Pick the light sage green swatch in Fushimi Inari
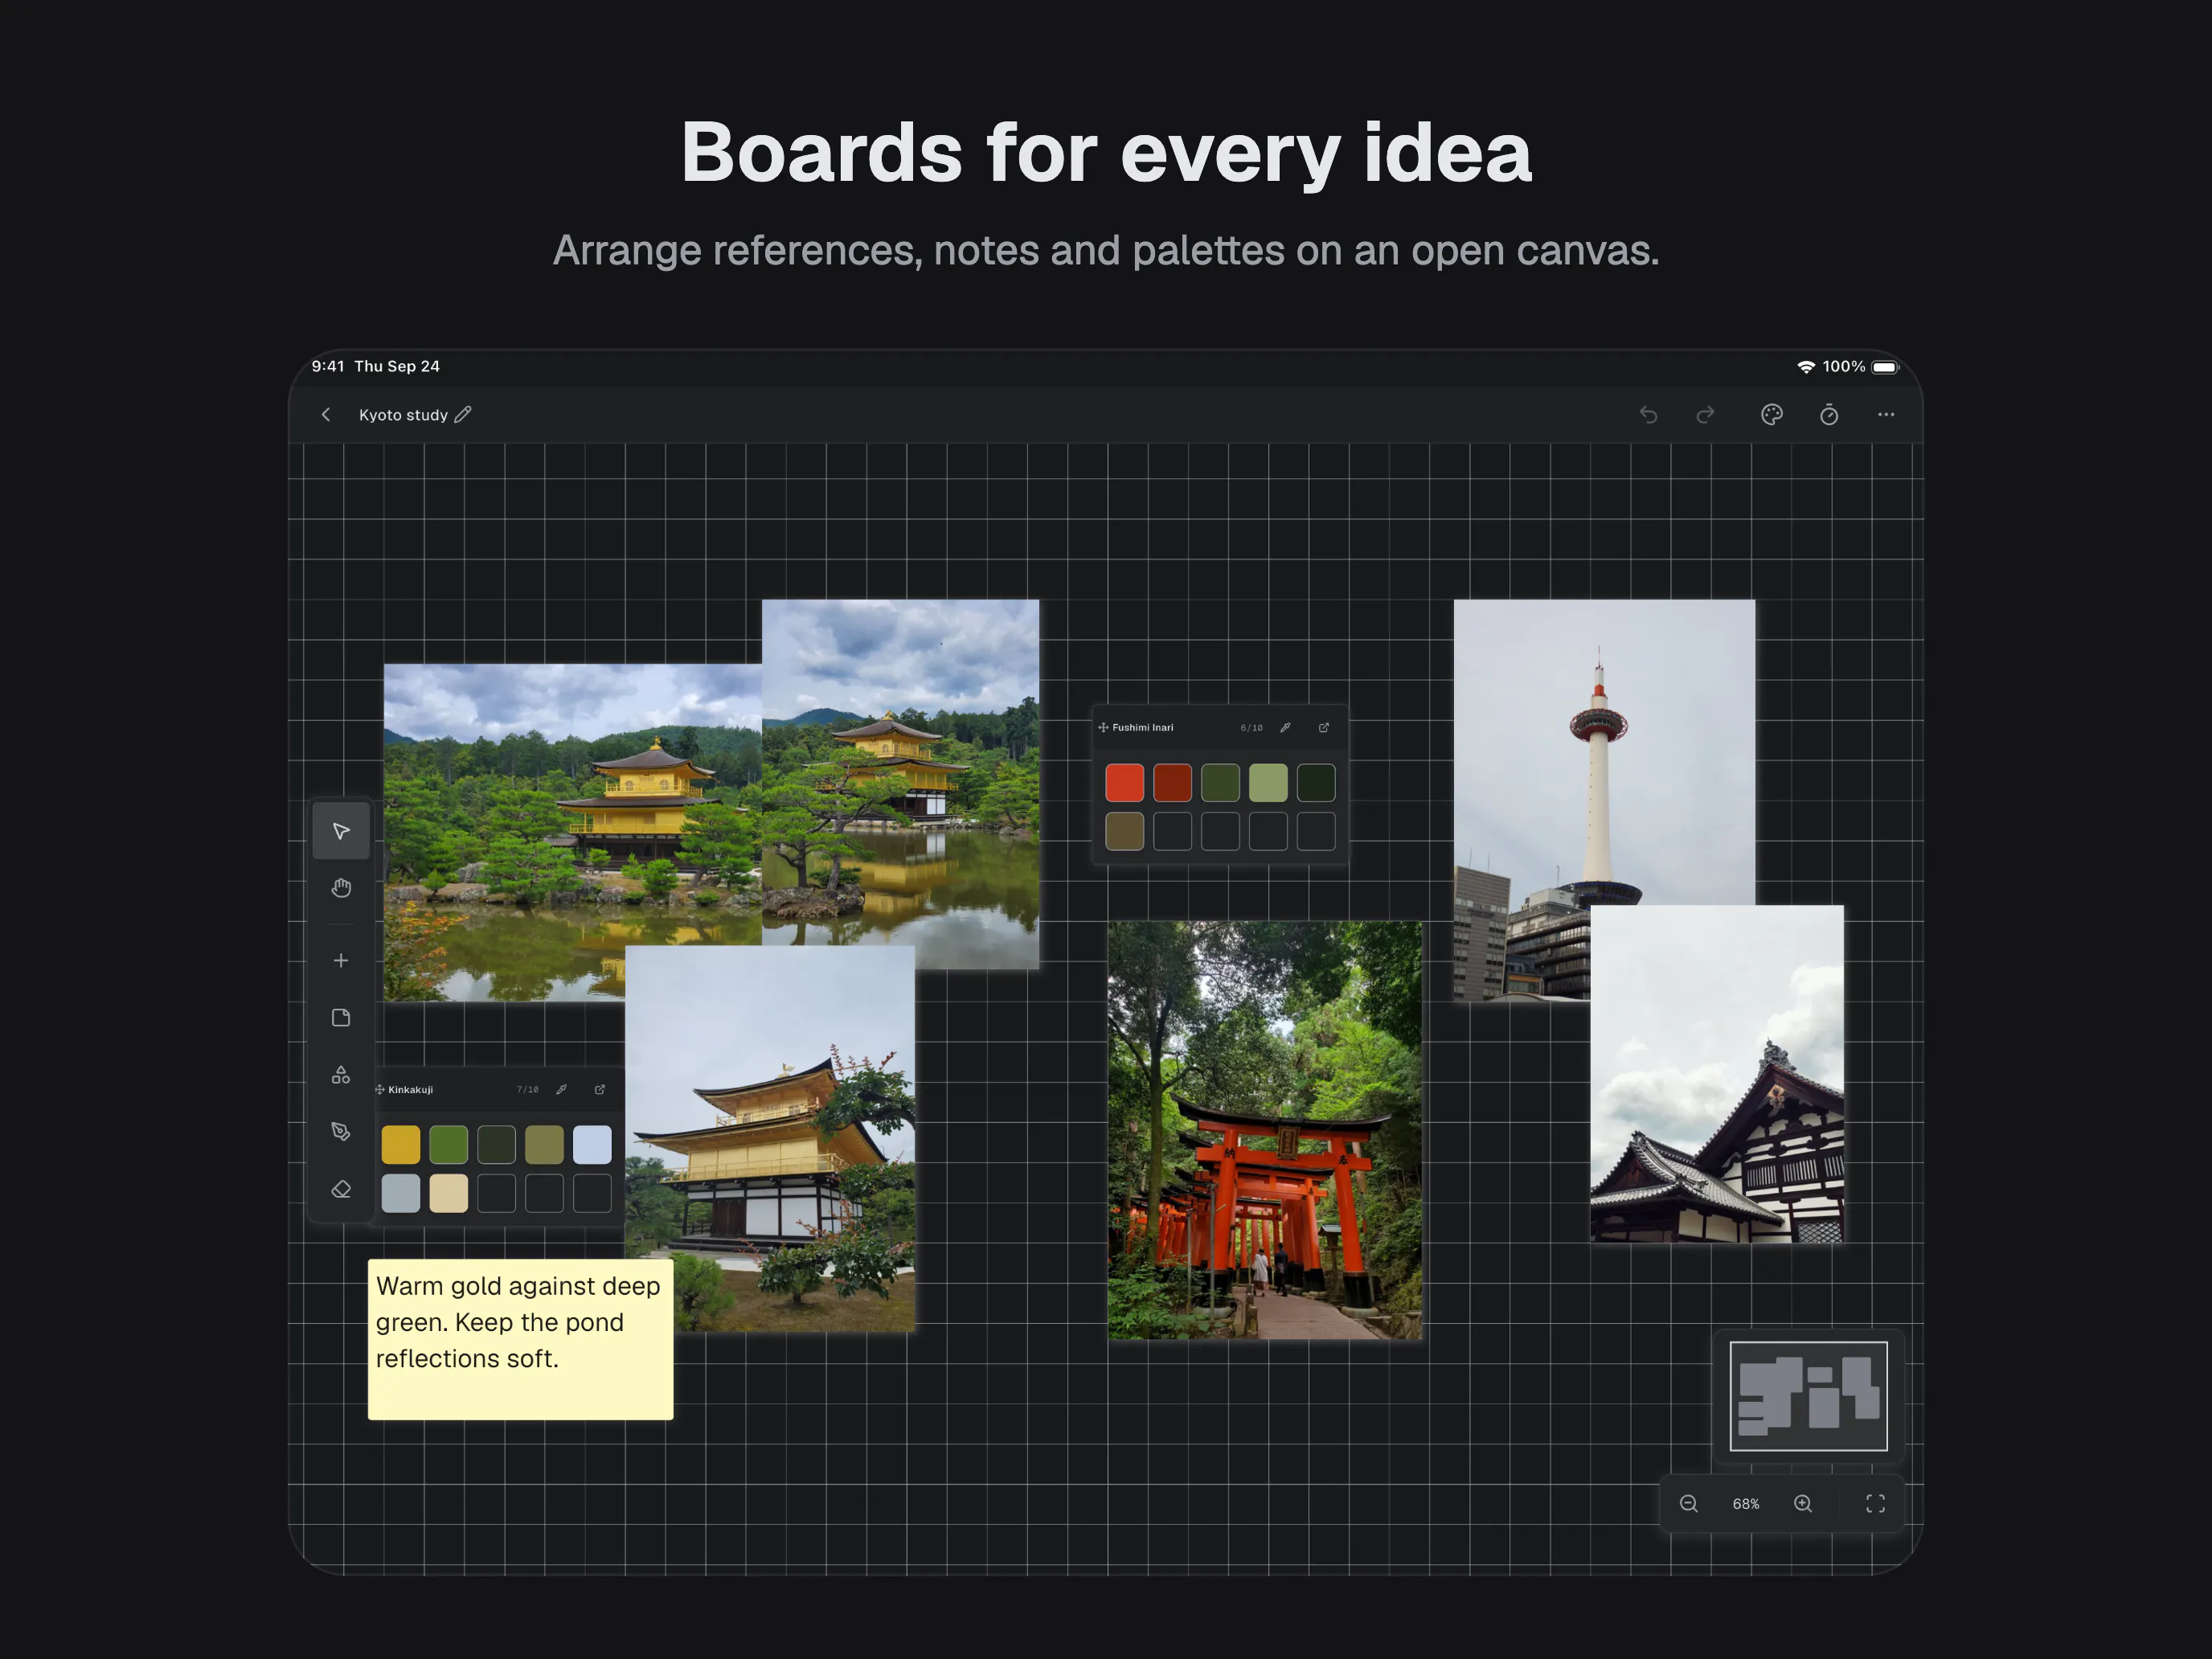This screenshot has width=2212, height=1659. pos(1268,783)
